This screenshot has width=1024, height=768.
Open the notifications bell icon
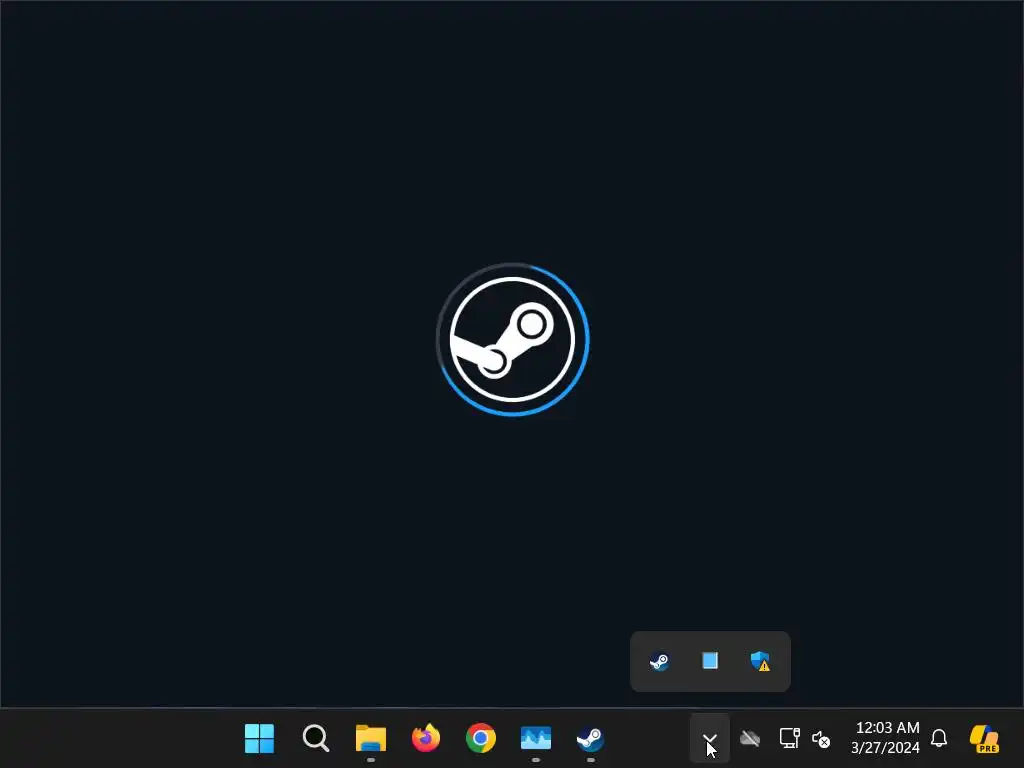point(939,739)
